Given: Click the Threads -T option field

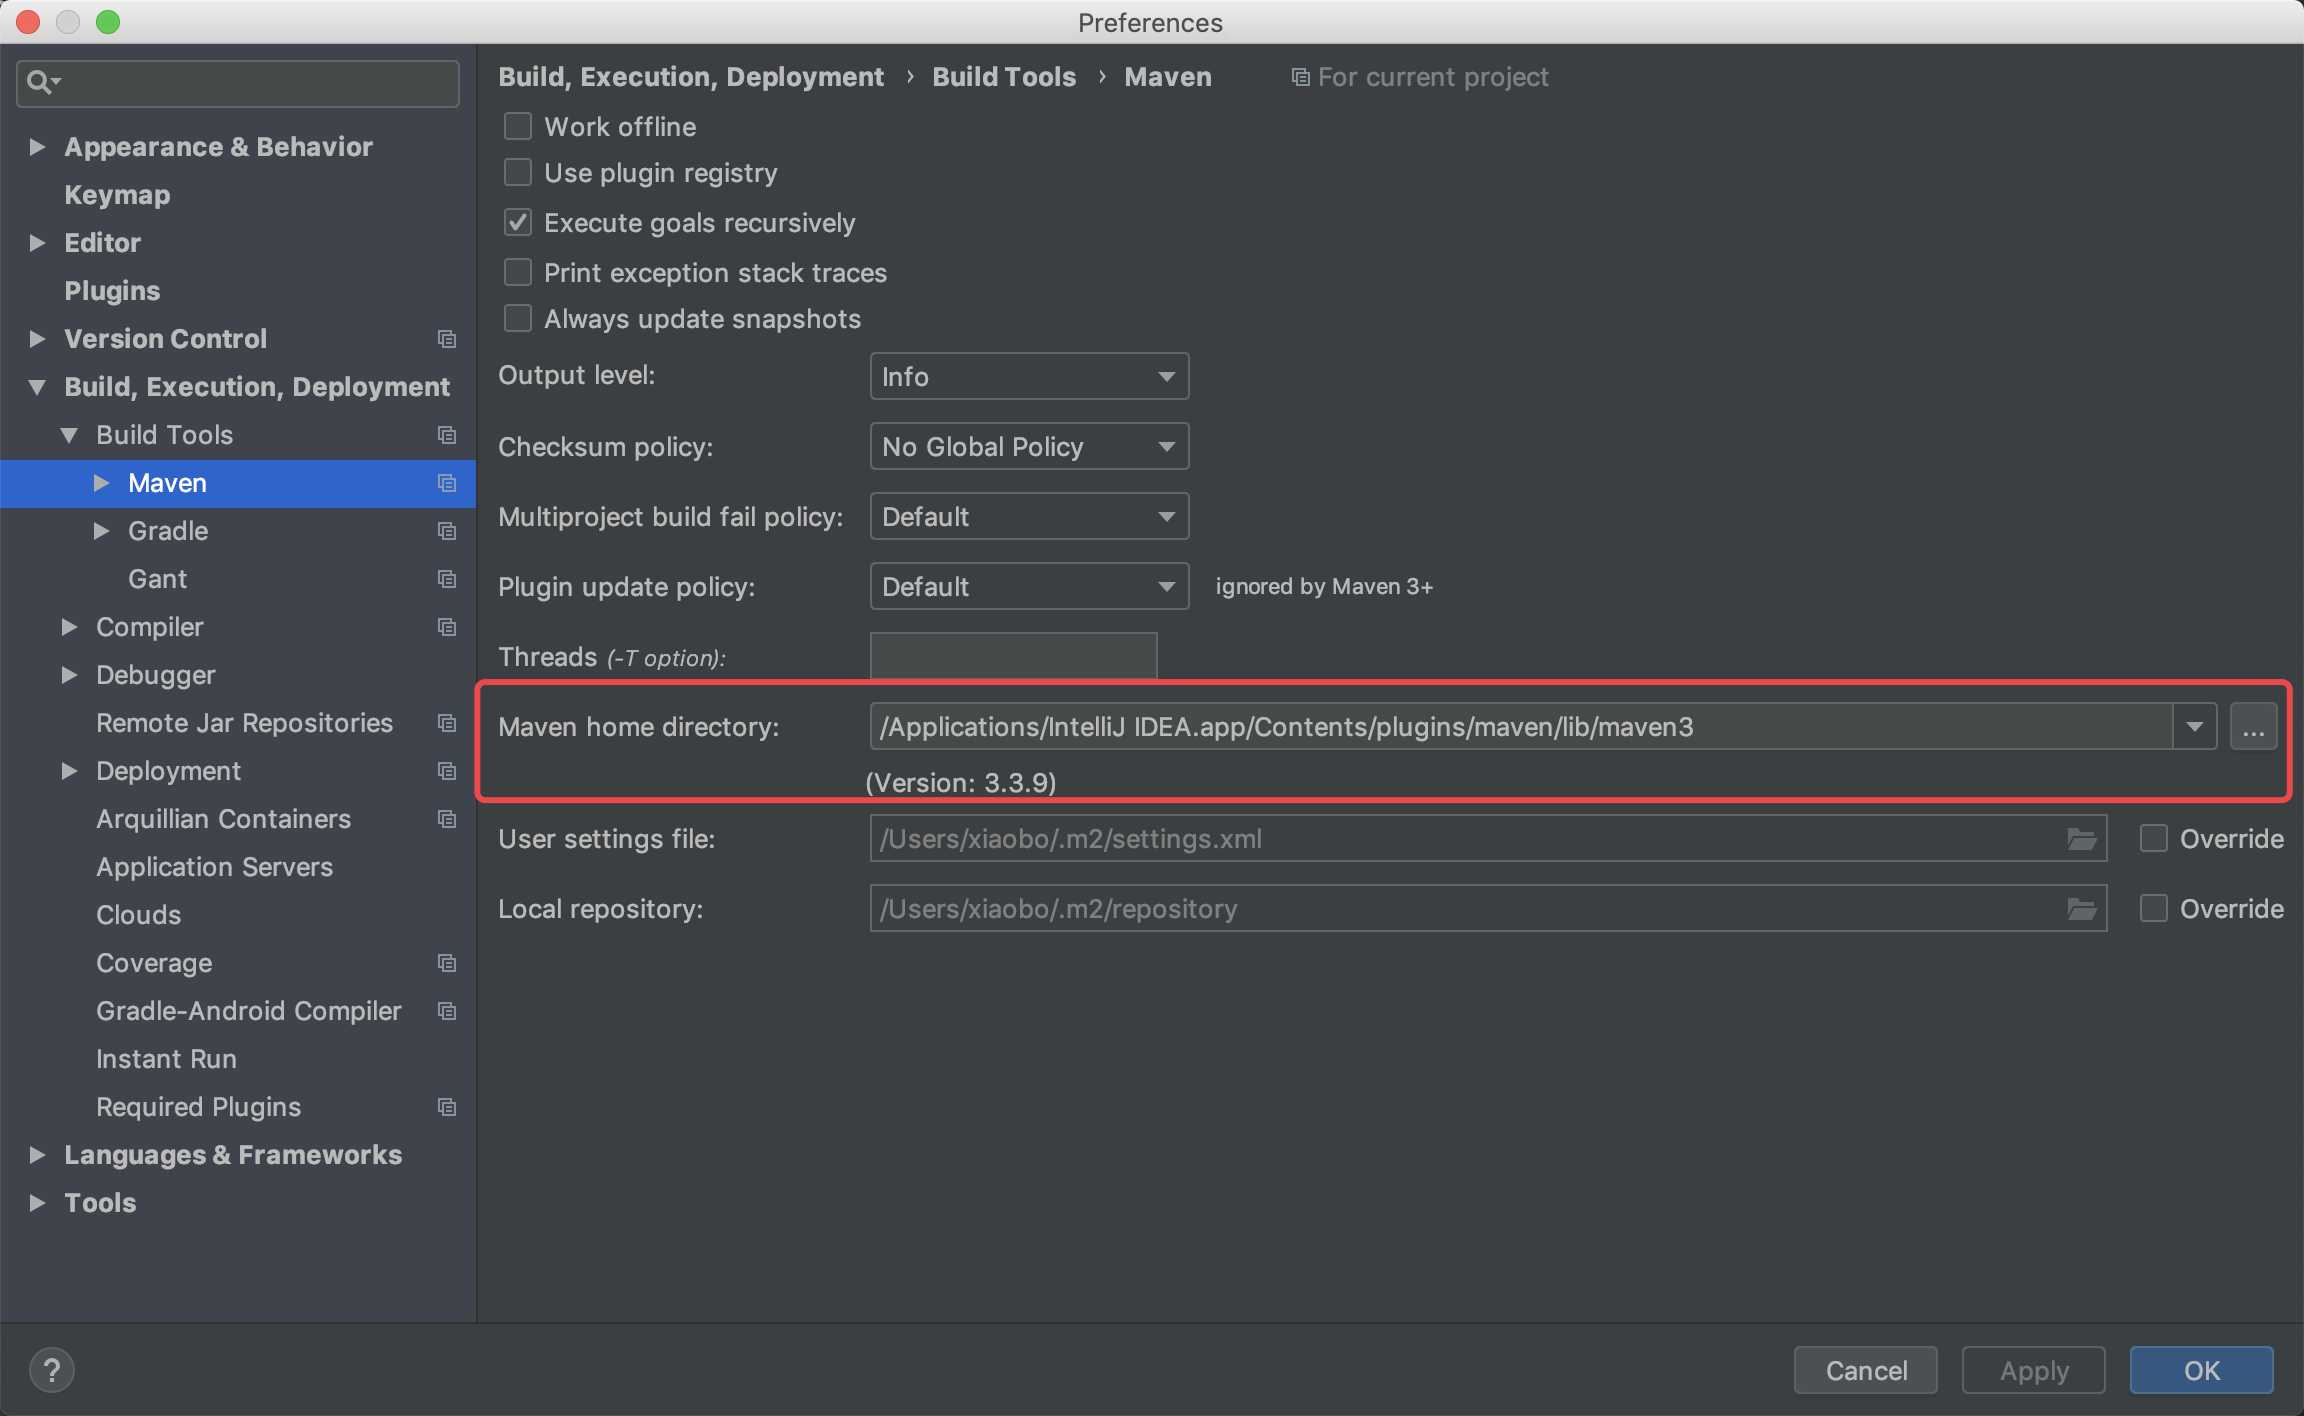Looking at the screenshot, I should [x=1014, y=656].
